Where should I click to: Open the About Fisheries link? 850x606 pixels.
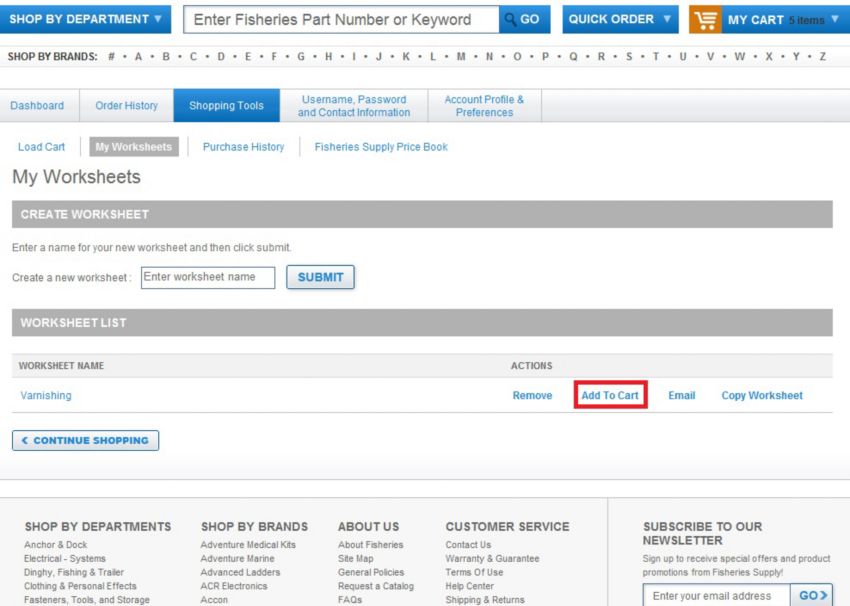click(371, 545)
